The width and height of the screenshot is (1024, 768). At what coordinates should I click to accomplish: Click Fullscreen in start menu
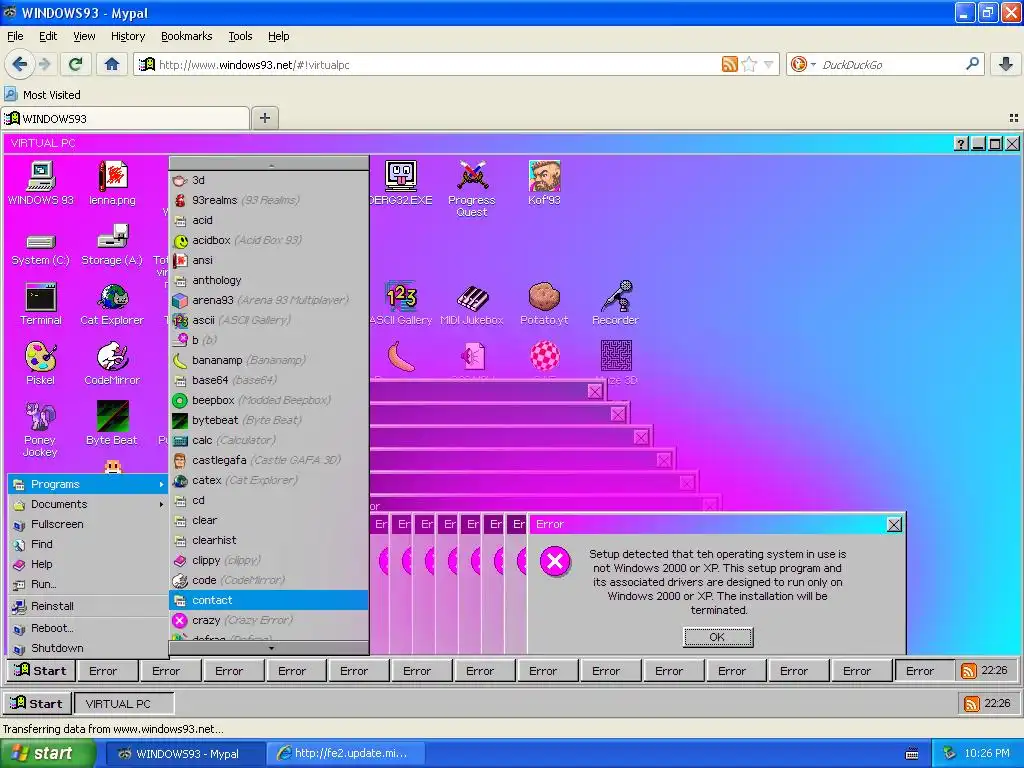88,524
